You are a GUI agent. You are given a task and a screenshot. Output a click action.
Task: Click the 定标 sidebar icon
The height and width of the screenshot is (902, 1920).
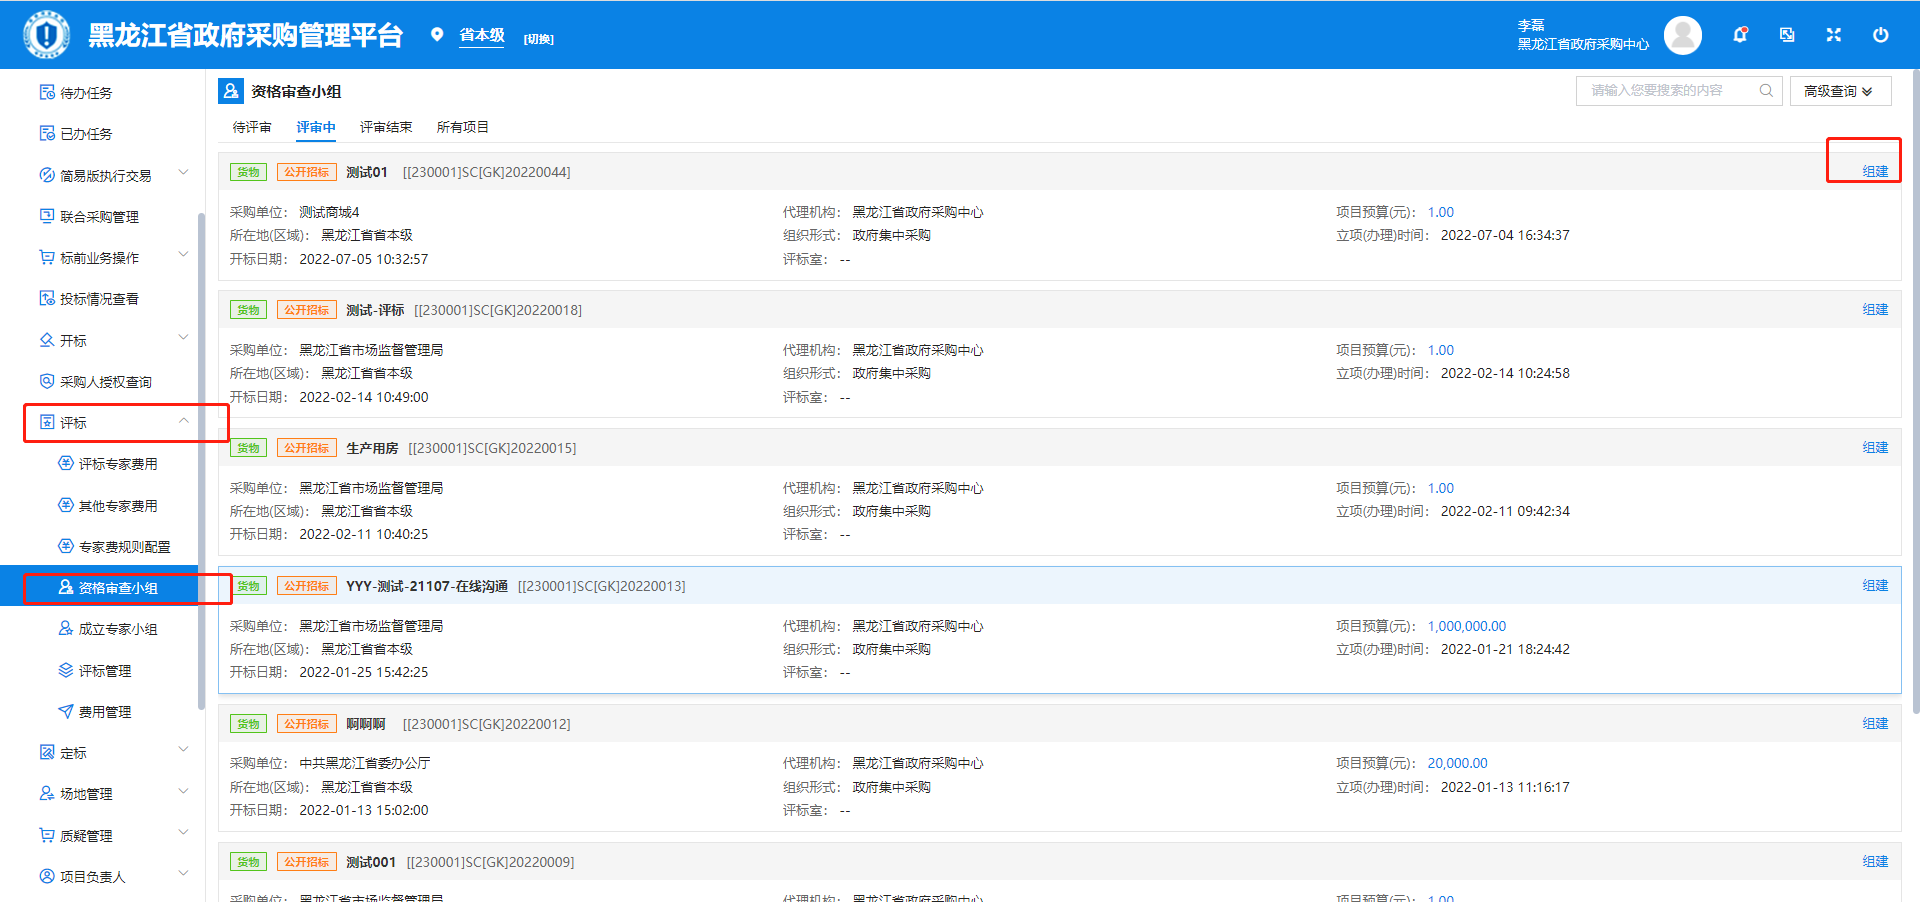click(x=47, y=752)
